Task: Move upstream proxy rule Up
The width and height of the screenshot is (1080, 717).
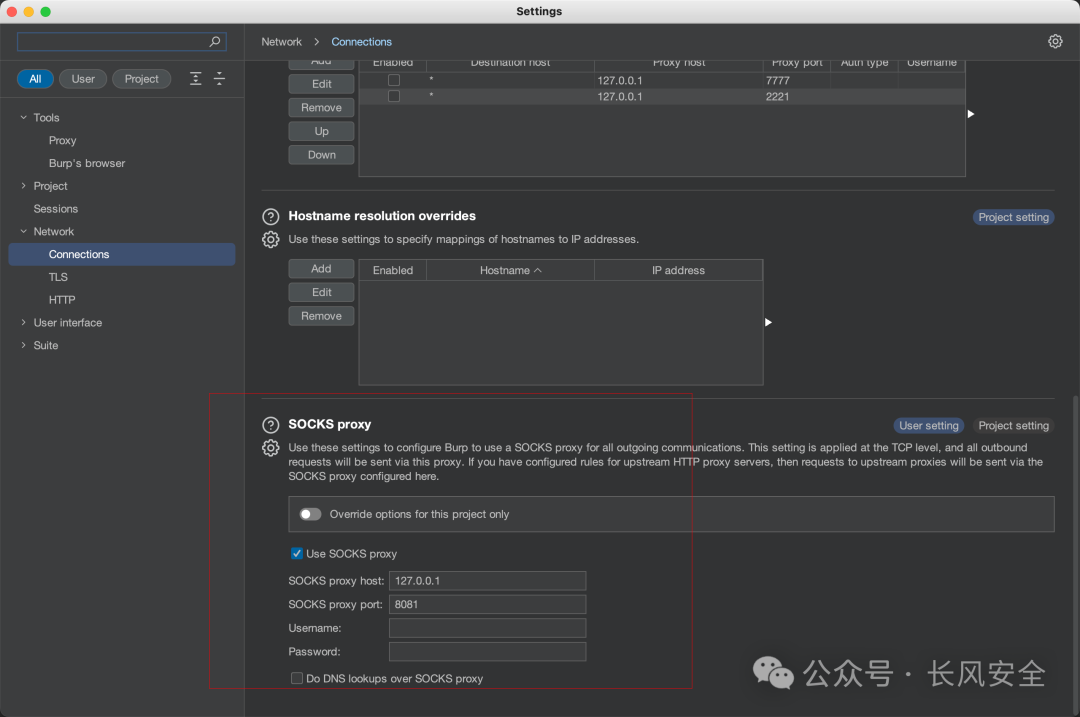Action: coord(322,131)
